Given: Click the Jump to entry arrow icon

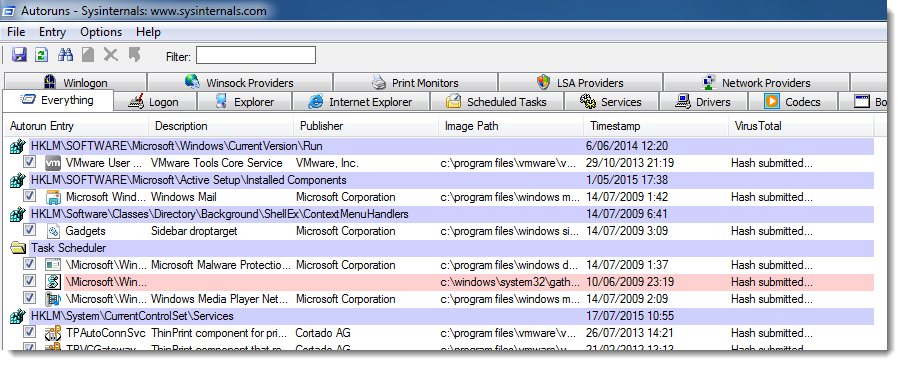Looking at the screenshot, I should (x=135, y=55).
